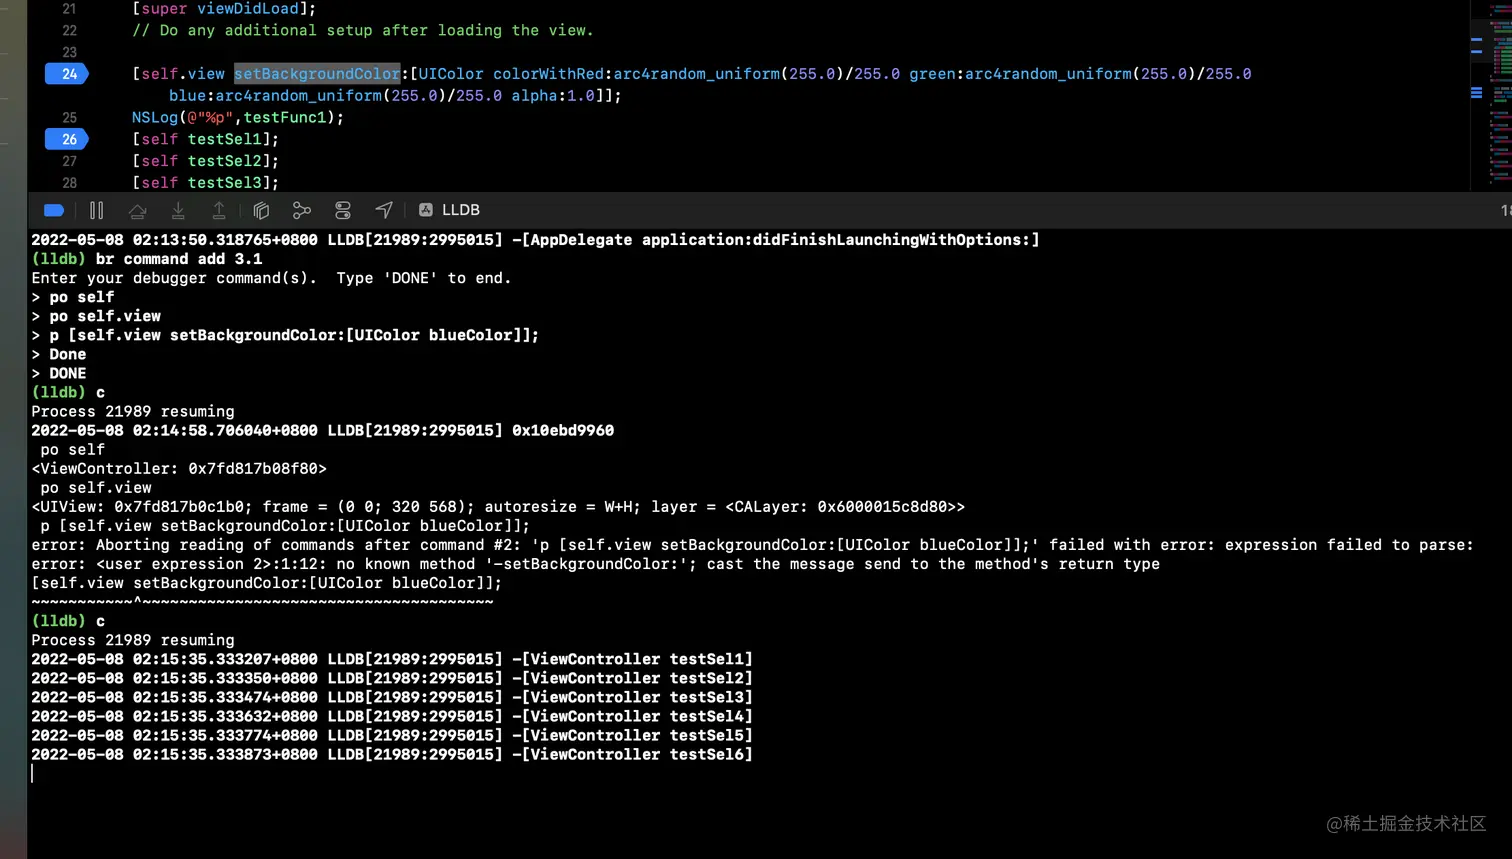Click line number 27 in the gutter
1512x859 pixels.
tap(69, 161)
